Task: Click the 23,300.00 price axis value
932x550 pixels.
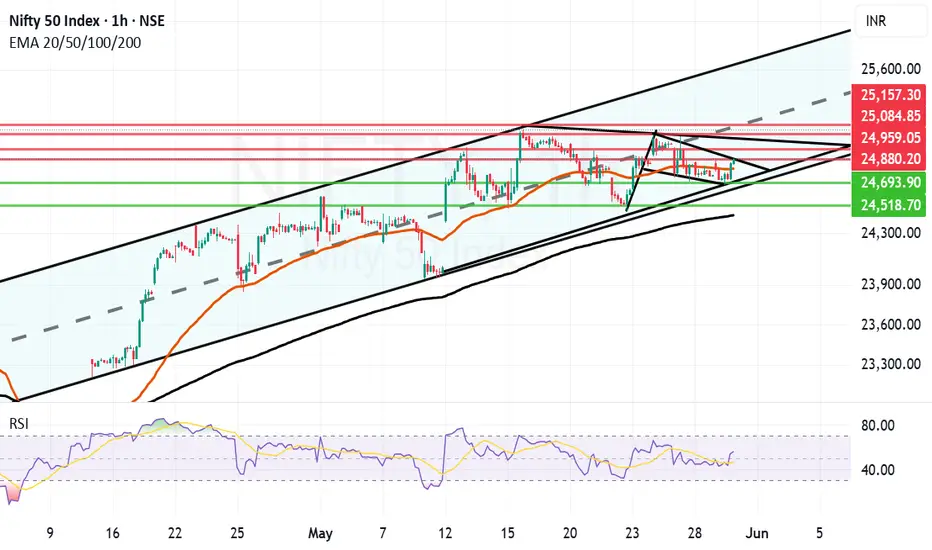Action: pos(890,364)
